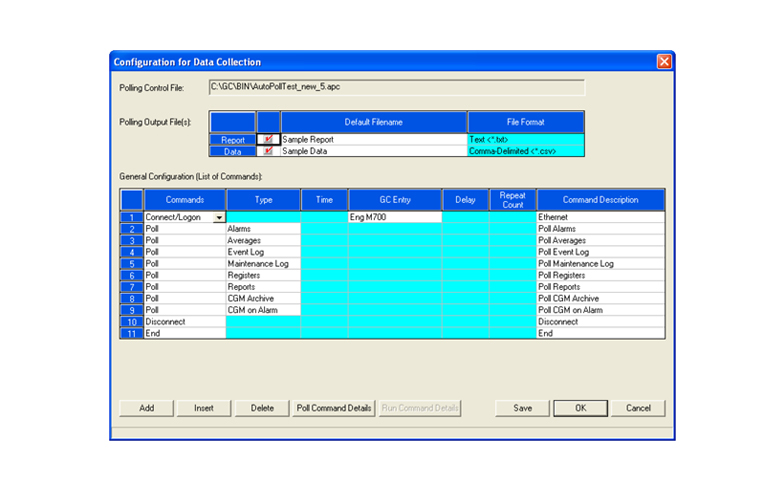Close the Configuration for Data Collection window
This screenshot has width=780, height=500.
pos(664,62)
